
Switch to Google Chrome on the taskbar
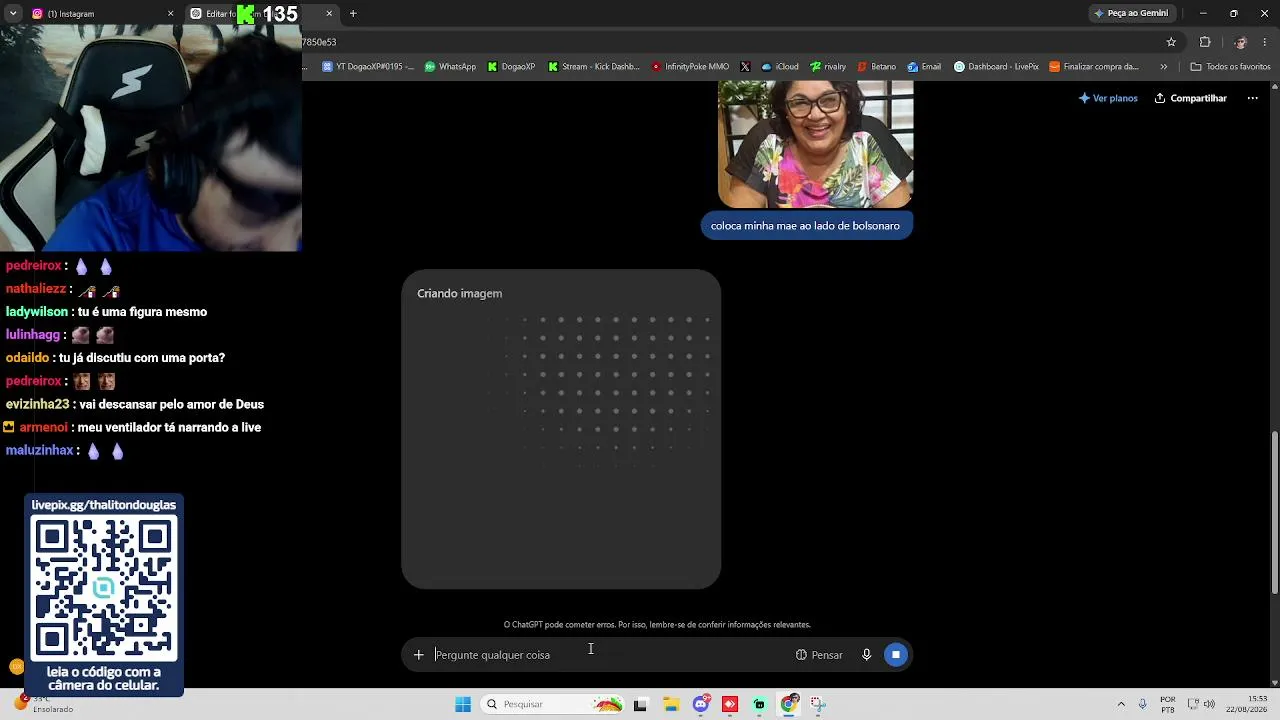point(789,704)
